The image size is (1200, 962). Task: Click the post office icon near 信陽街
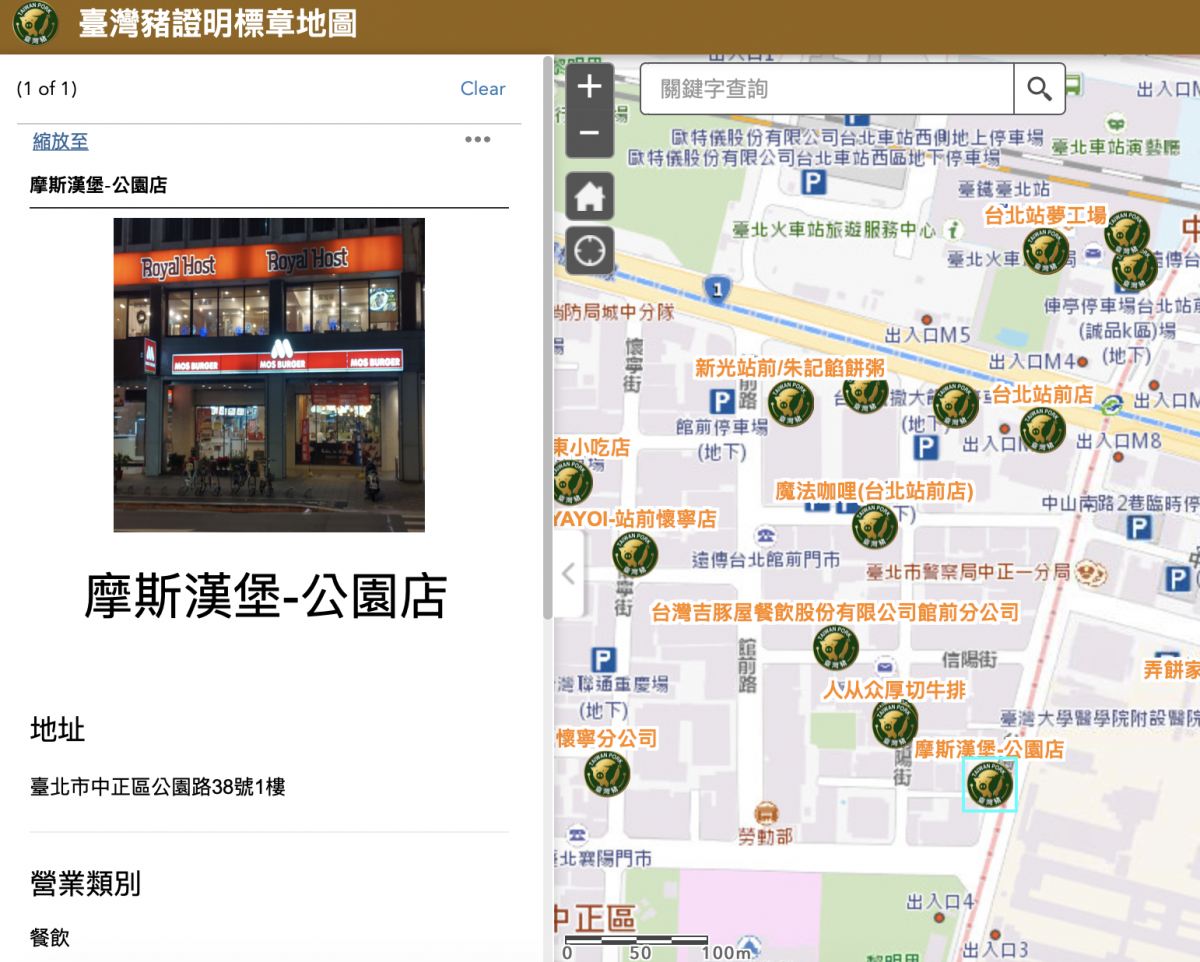(x=884, y=666)
